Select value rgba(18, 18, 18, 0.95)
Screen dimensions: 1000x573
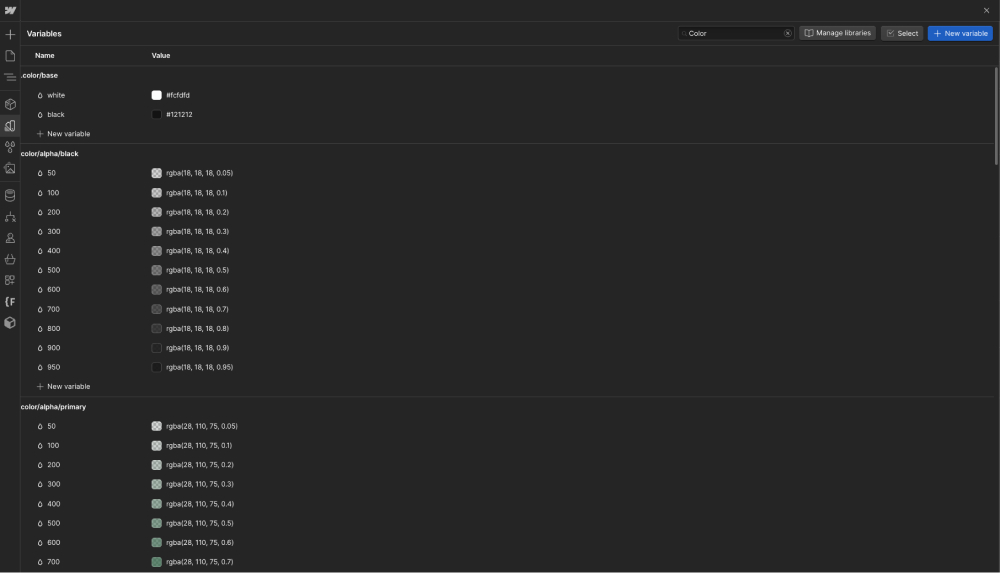click(200, 368)
